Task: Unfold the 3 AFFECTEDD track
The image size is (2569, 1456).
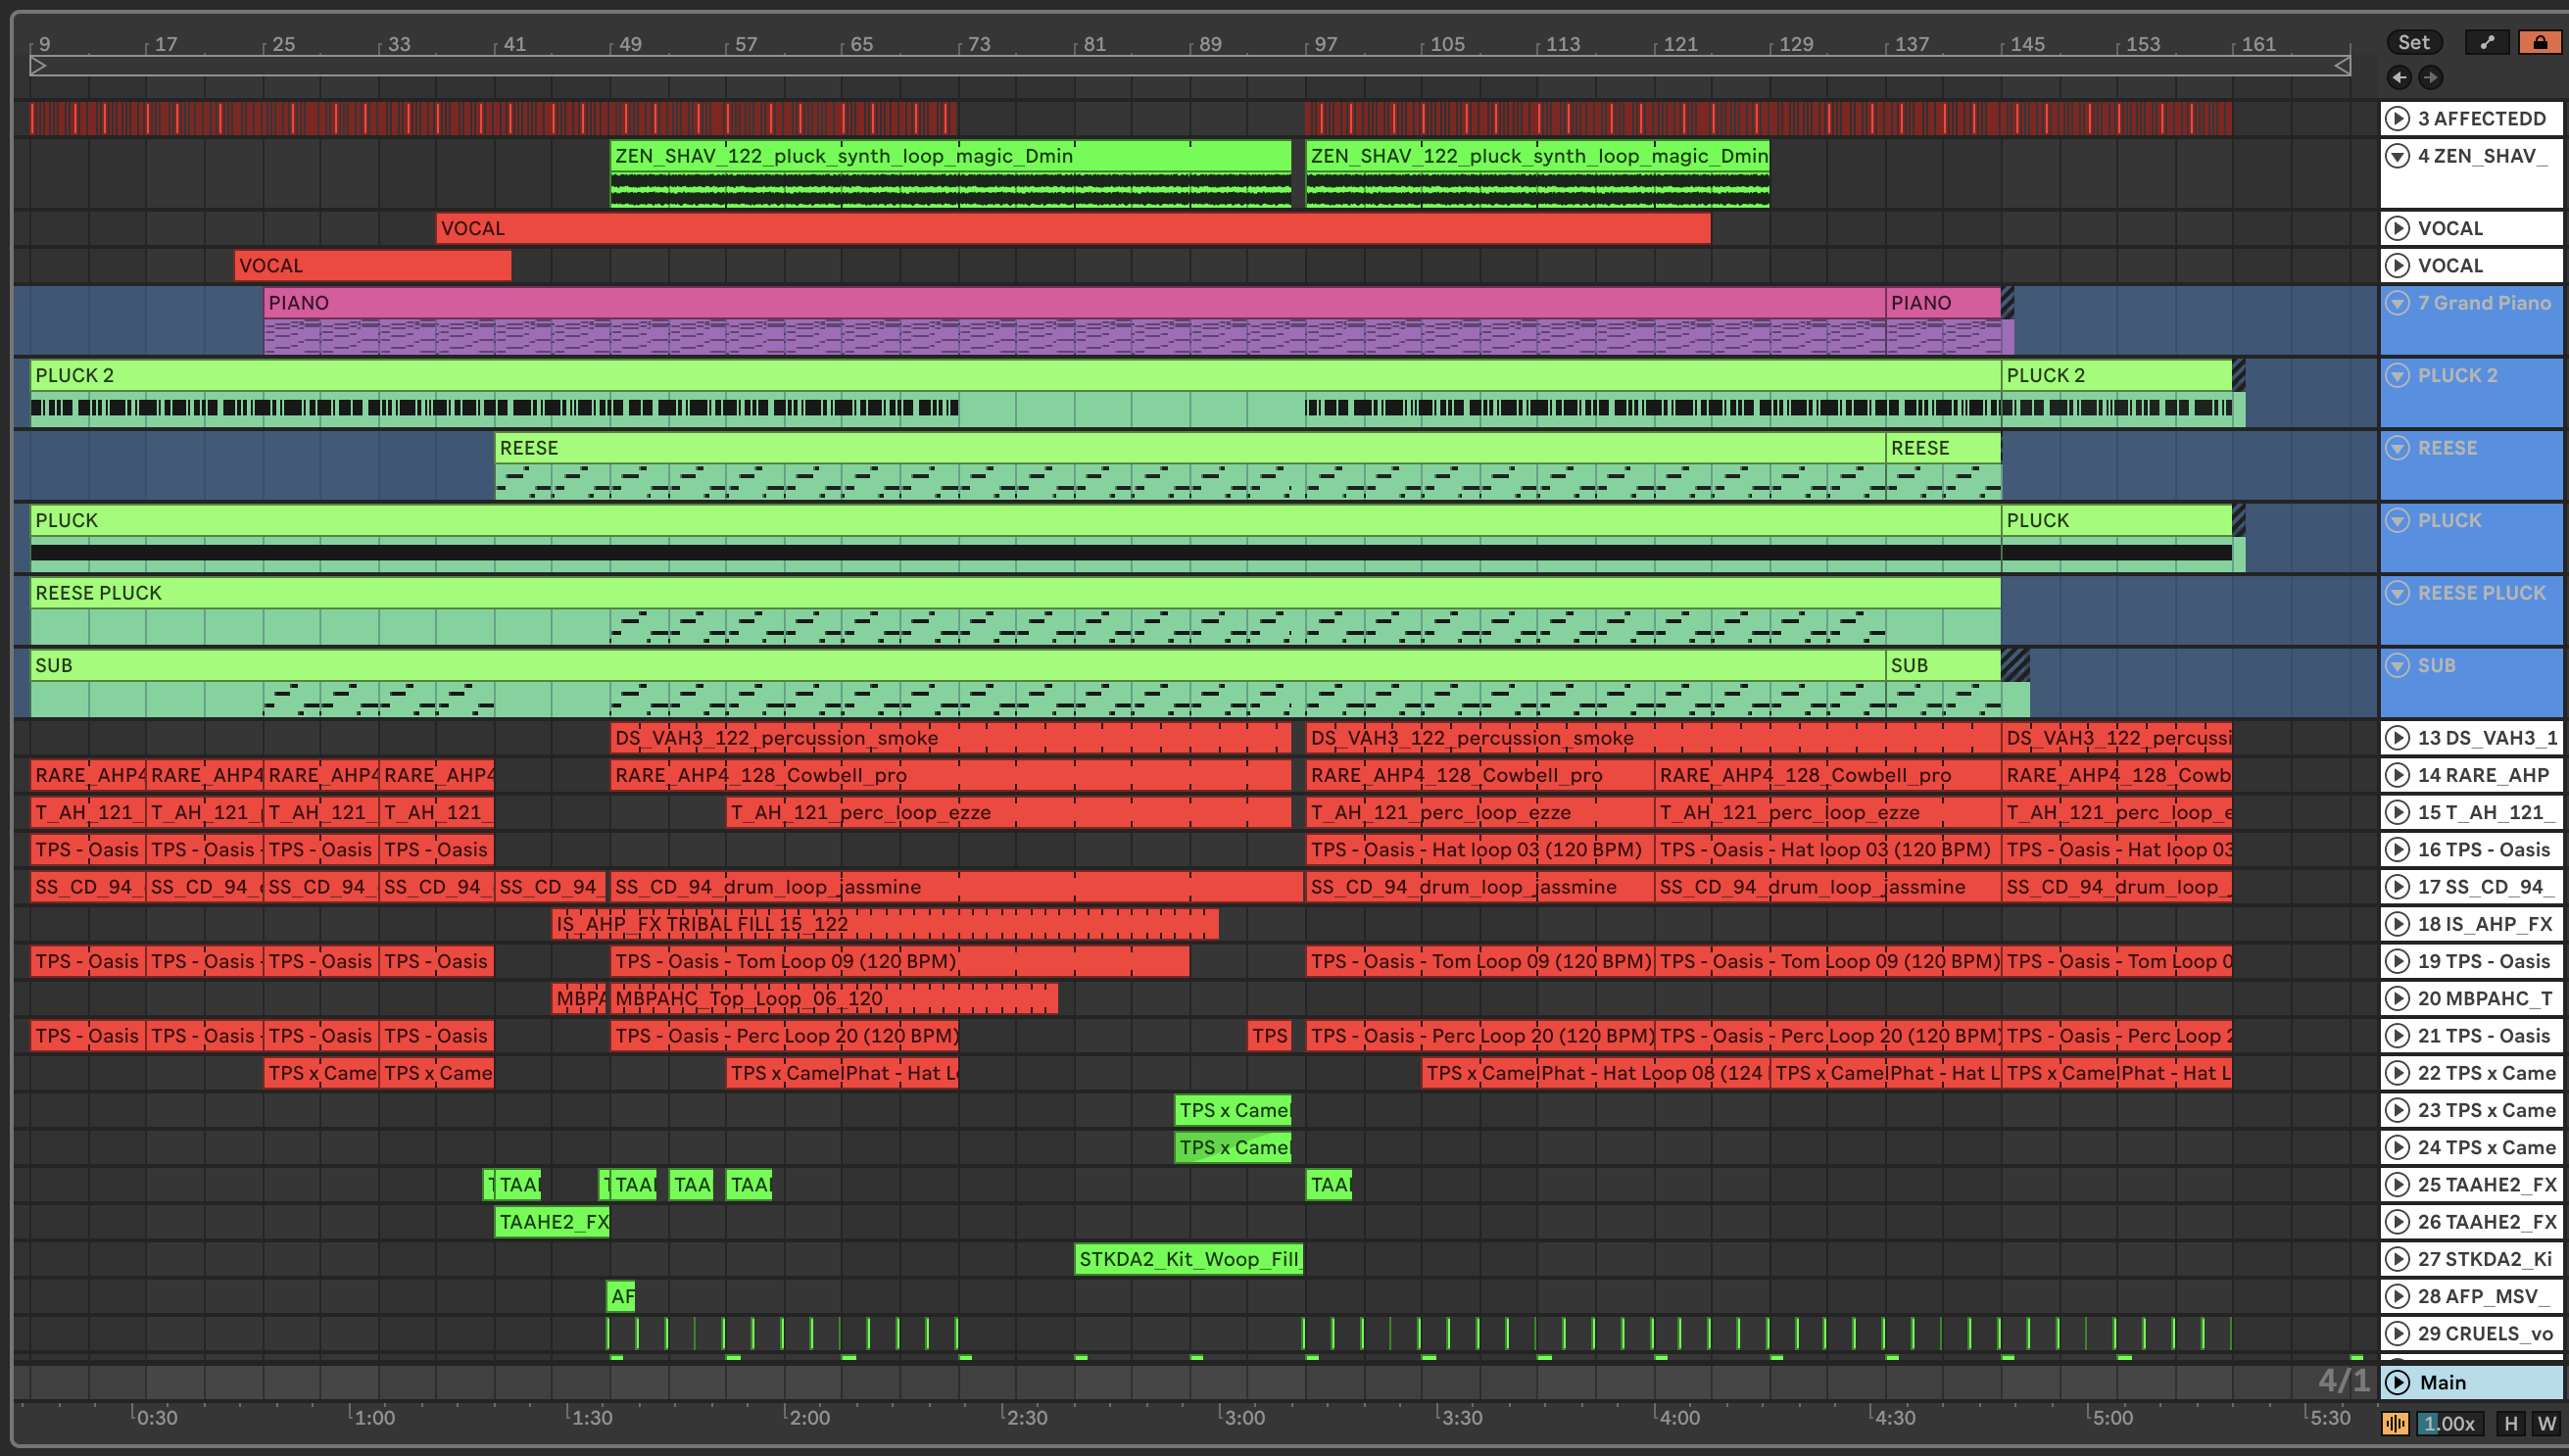Action: point(2397,118)
